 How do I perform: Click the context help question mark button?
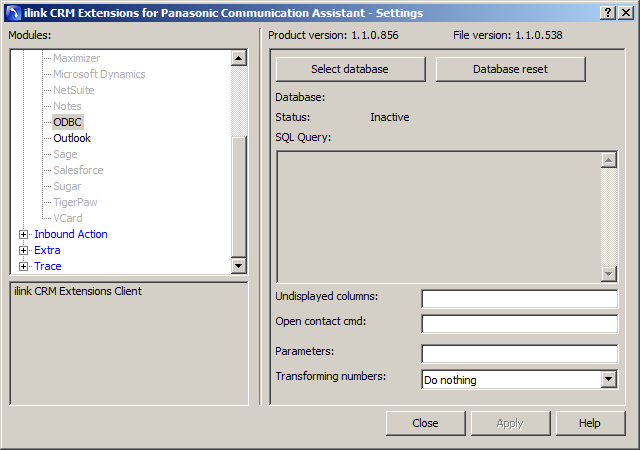tap(609, 12)
